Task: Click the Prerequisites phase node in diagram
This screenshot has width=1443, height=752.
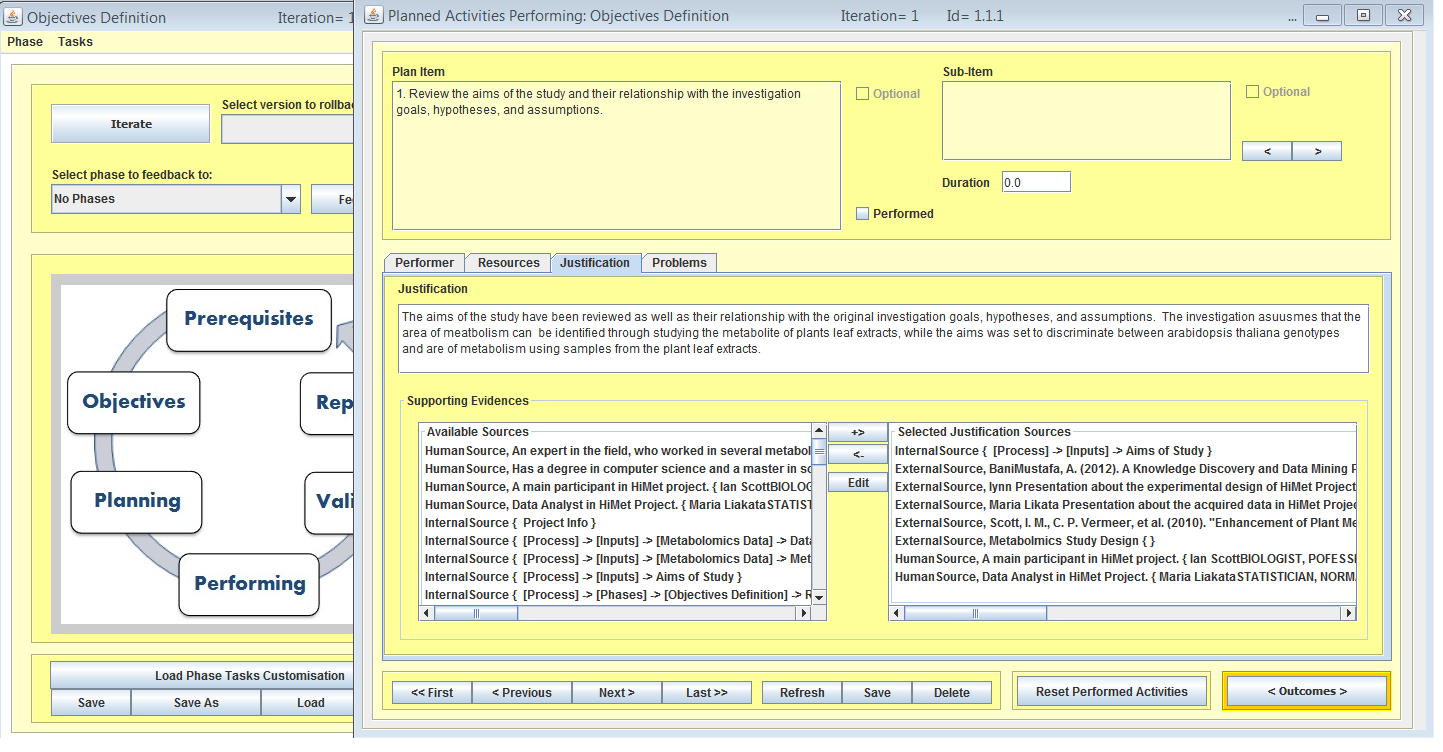Action: 248,320
